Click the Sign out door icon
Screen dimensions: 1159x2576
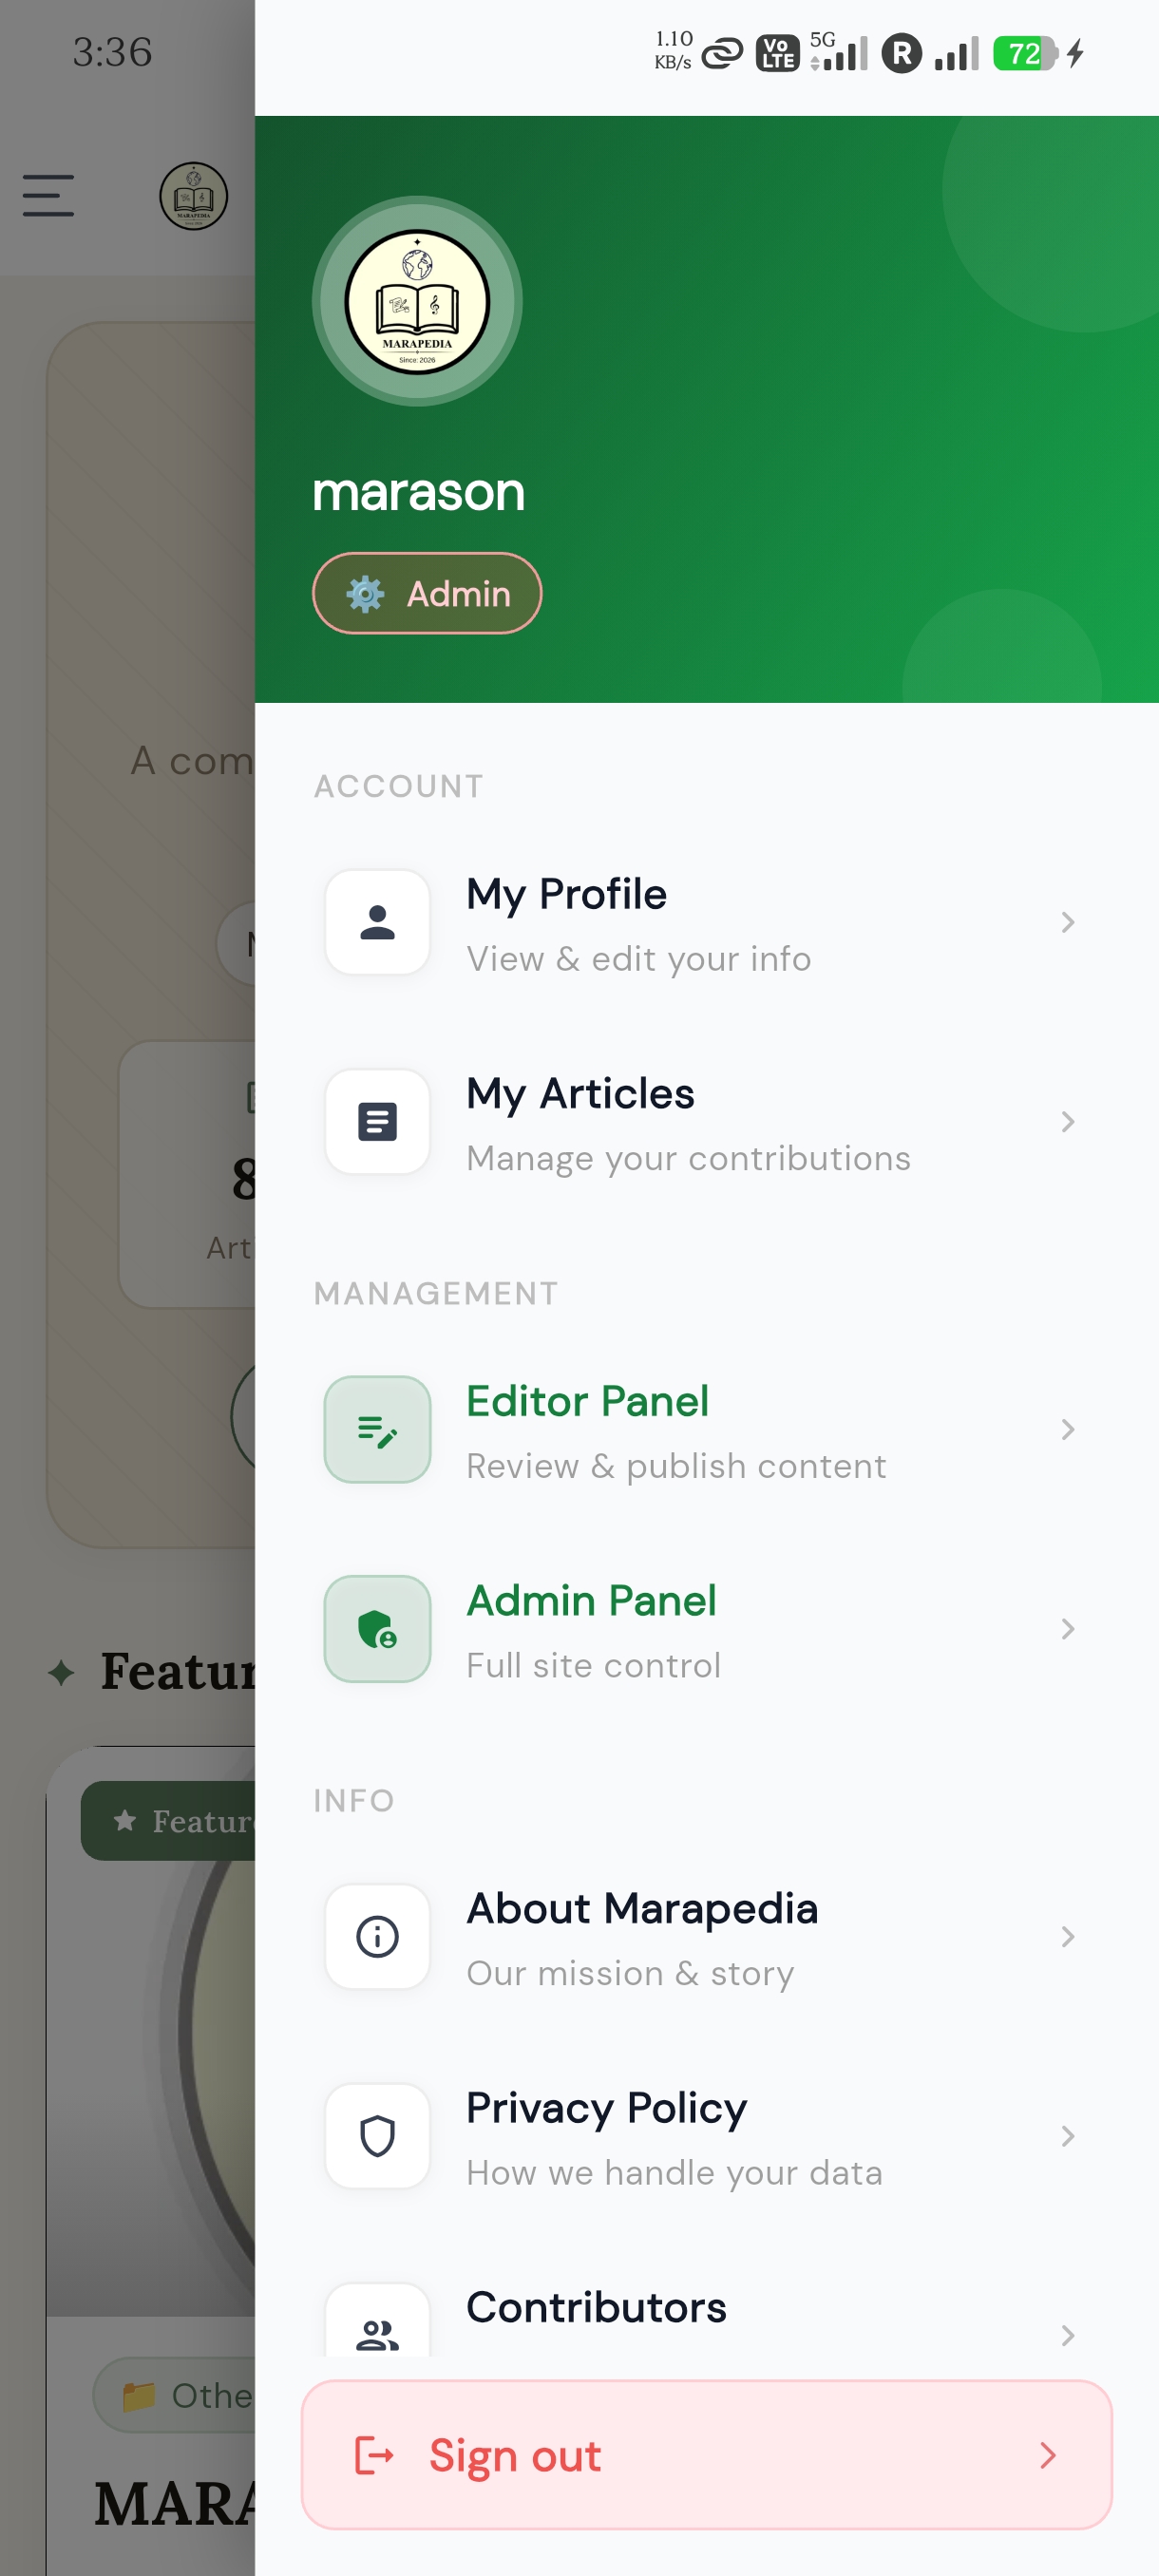375,2455
